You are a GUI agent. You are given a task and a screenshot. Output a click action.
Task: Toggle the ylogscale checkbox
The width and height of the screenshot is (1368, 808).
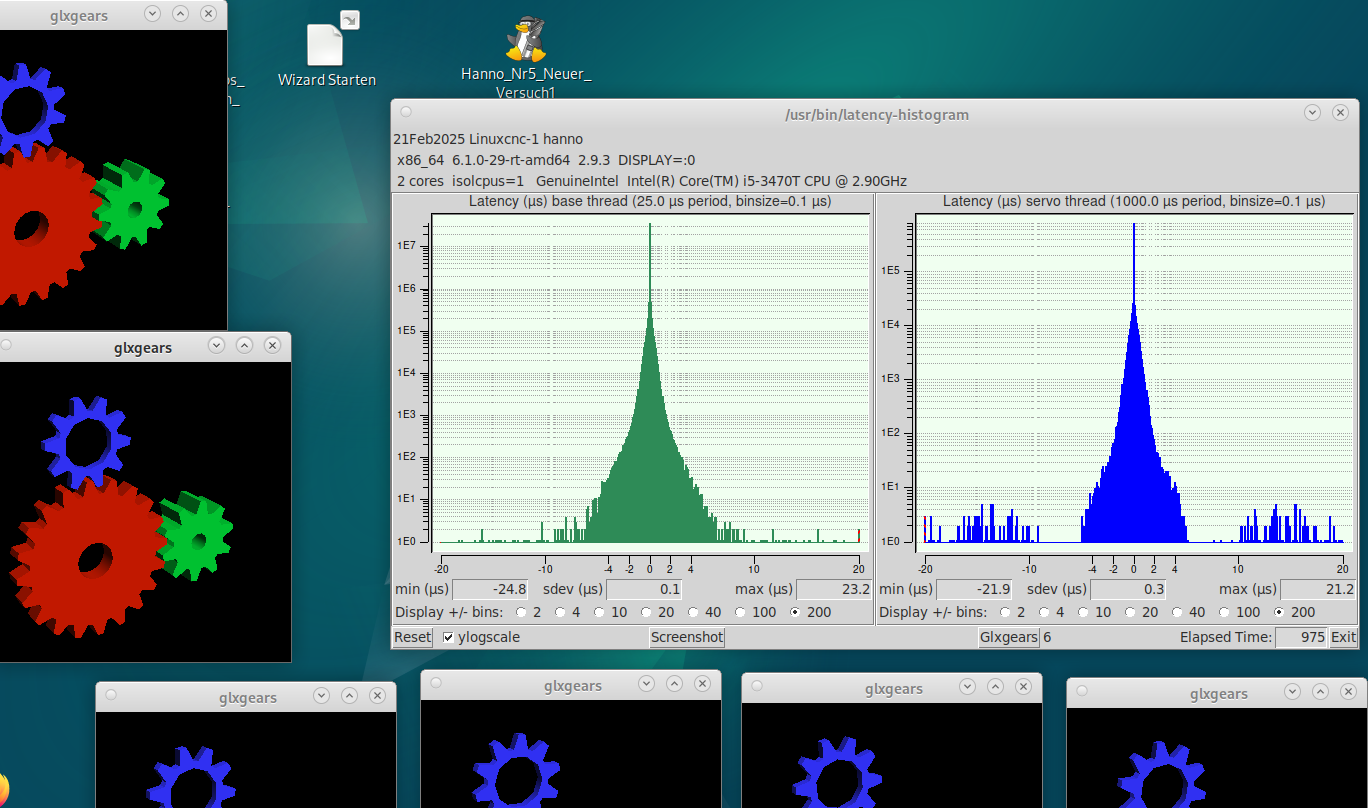448,637
